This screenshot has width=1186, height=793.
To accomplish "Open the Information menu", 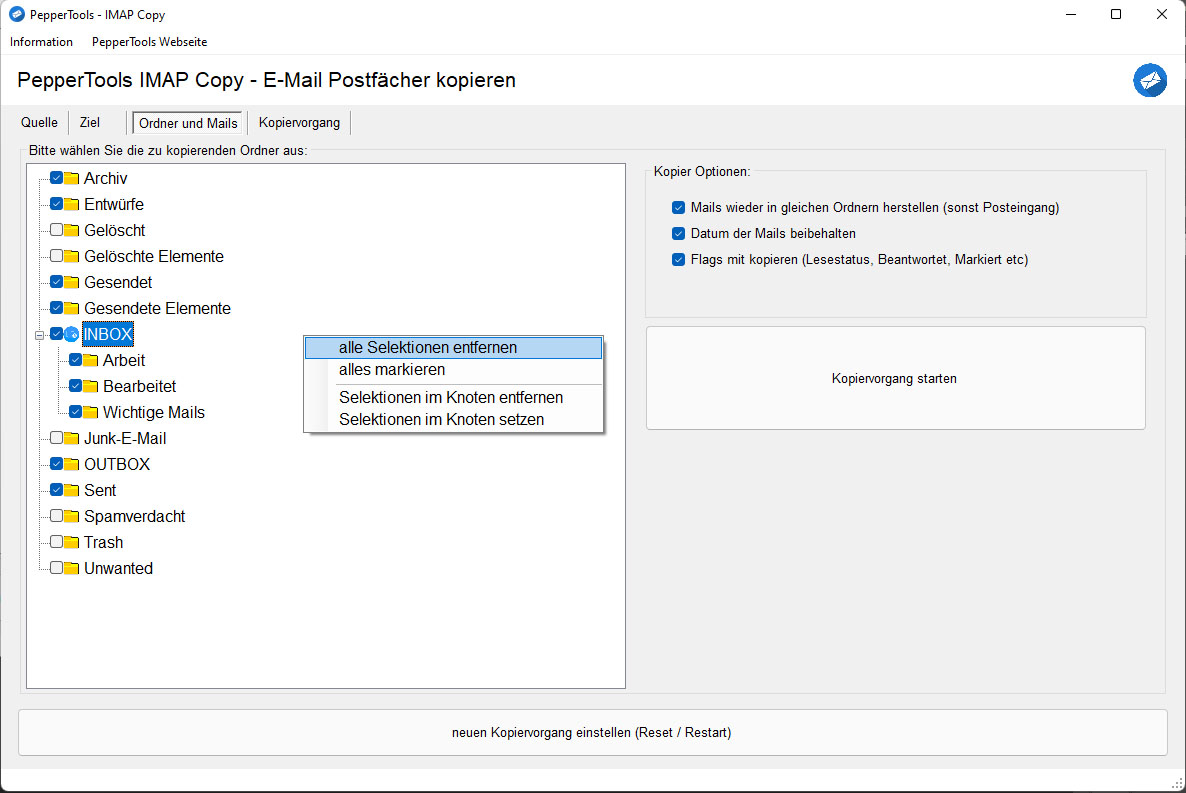I will [x=41, y=42].
